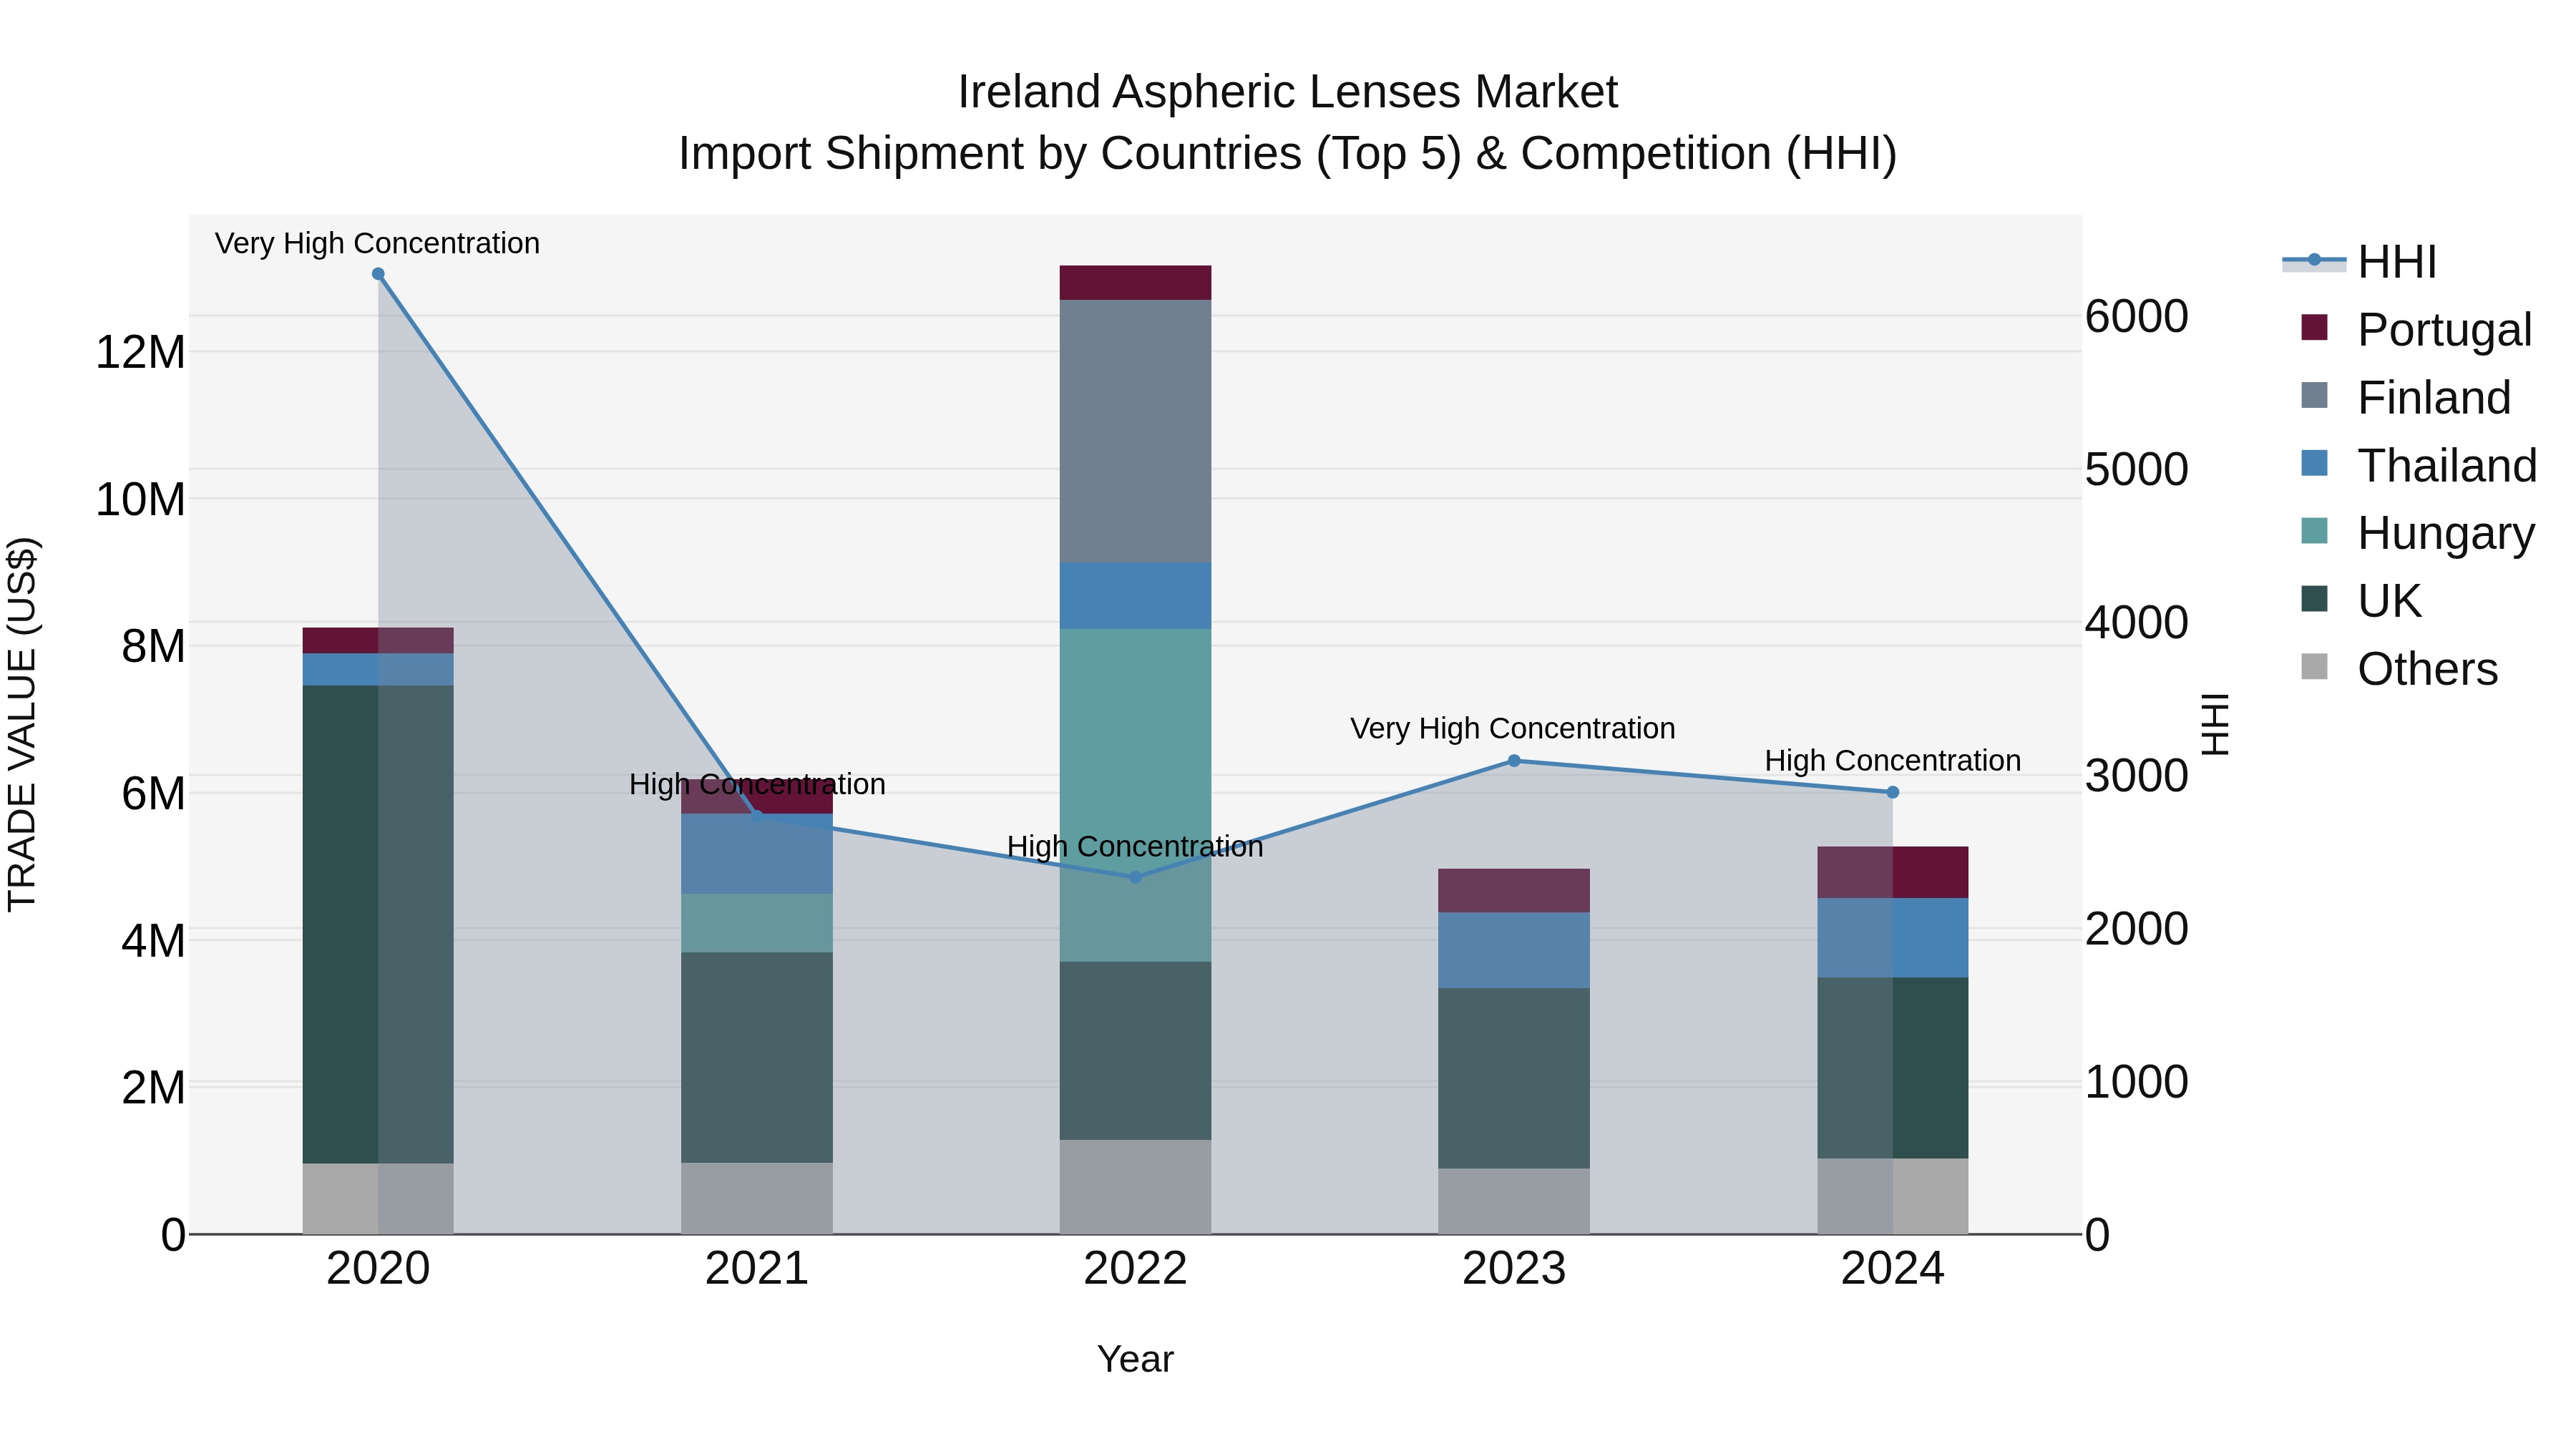Screen dimensions: 2576x1449
Task: Toggle Portugal series in the legend
Action: click(2416, 329)
